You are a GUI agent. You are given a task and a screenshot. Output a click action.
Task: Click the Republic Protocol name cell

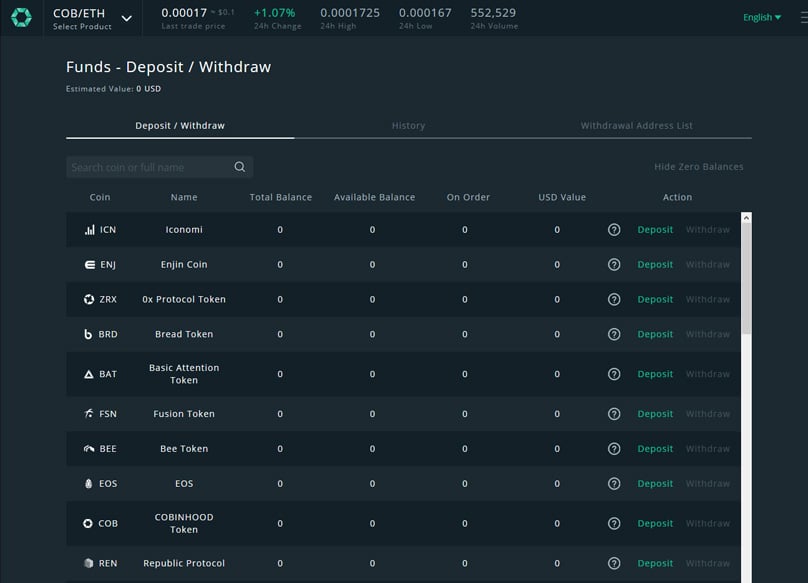tap(184, 563)
